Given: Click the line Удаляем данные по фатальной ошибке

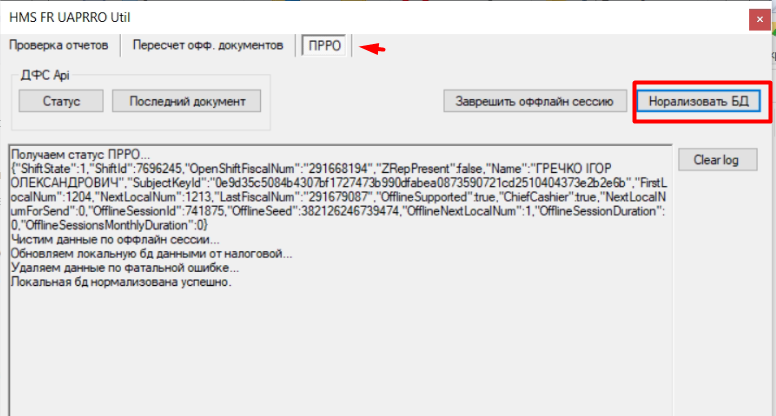Looking at the screenshot, I should pos(124,268).
